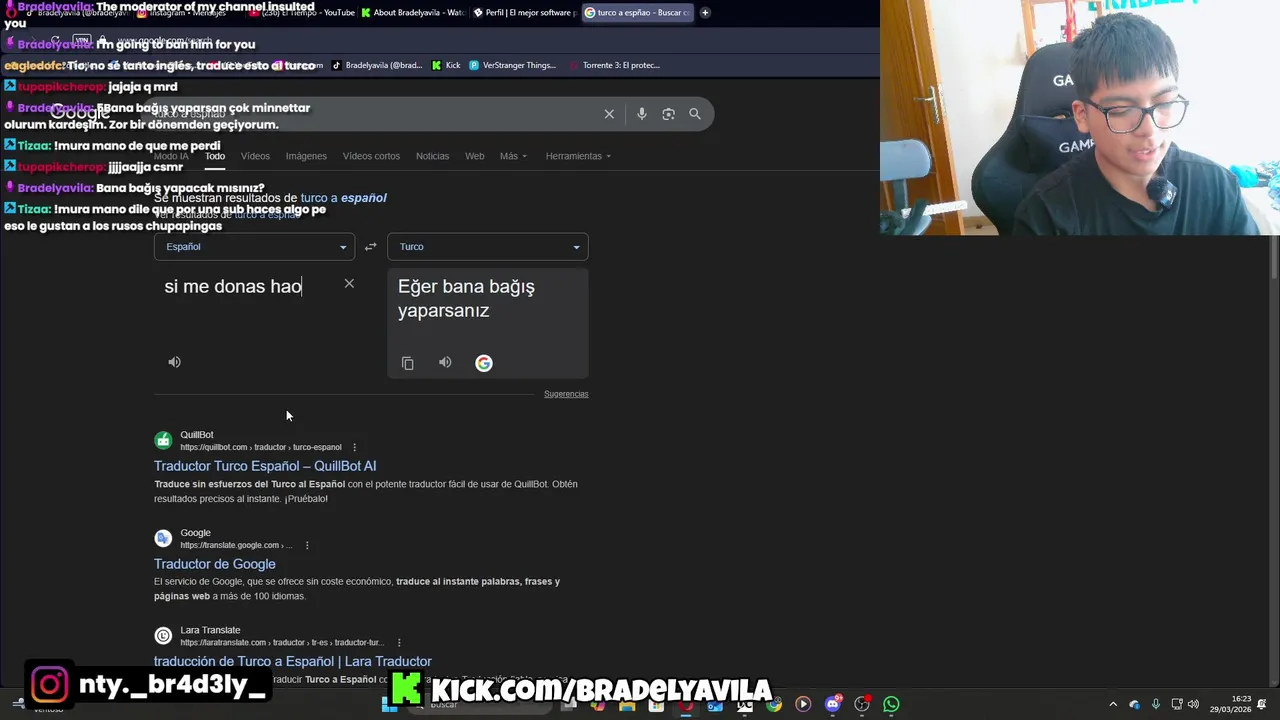This screenshot has width=1280, height=720.
Task: Click the Sugerencias link
Action: click(566, 394)
